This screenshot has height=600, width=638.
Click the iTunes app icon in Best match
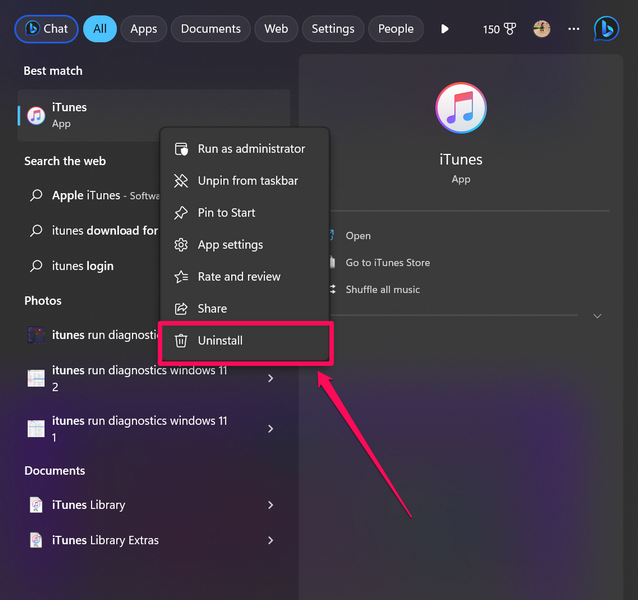(36, 115)
